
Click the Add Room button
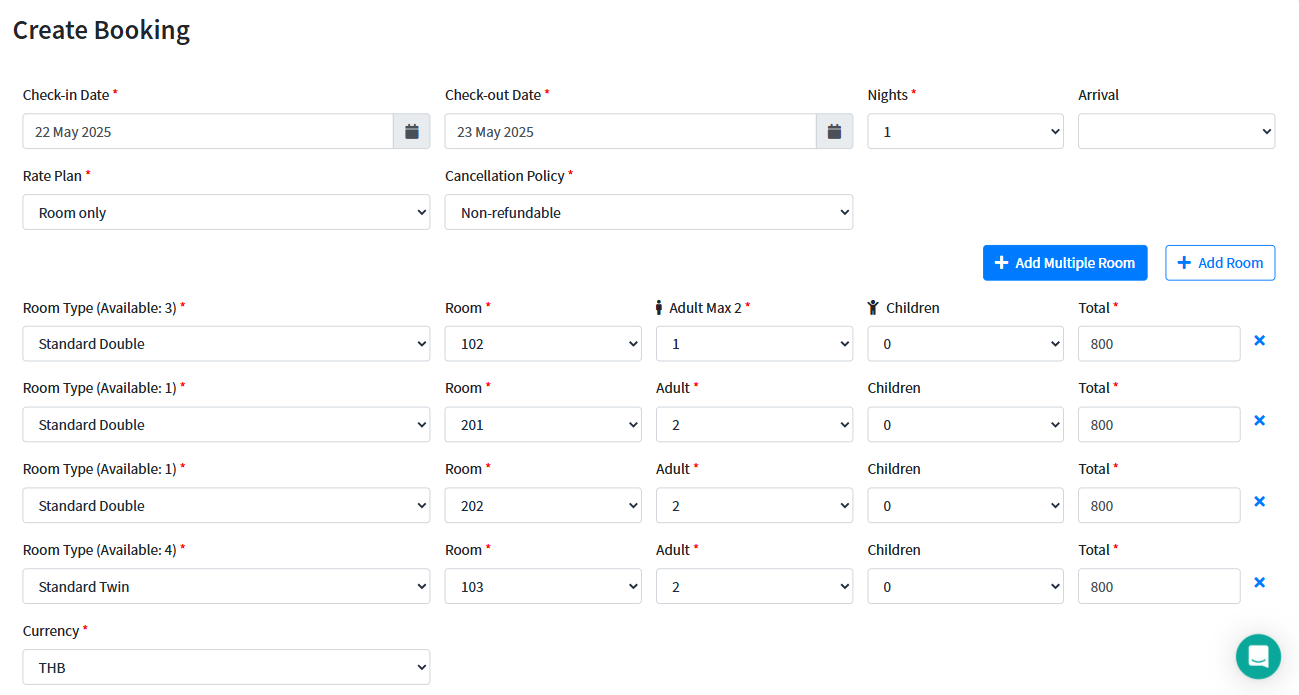coord(1219,263)
